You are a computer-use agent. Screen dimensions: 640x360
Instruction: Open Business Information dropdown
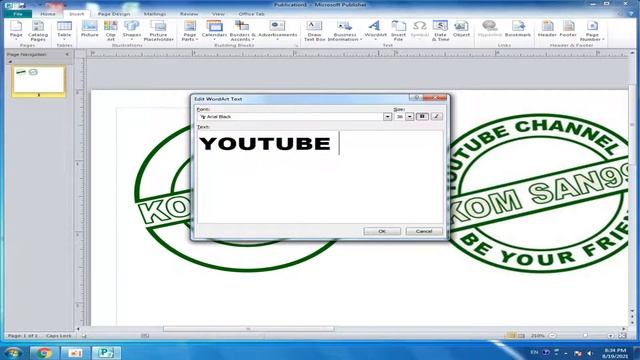(x=345, y=31)
